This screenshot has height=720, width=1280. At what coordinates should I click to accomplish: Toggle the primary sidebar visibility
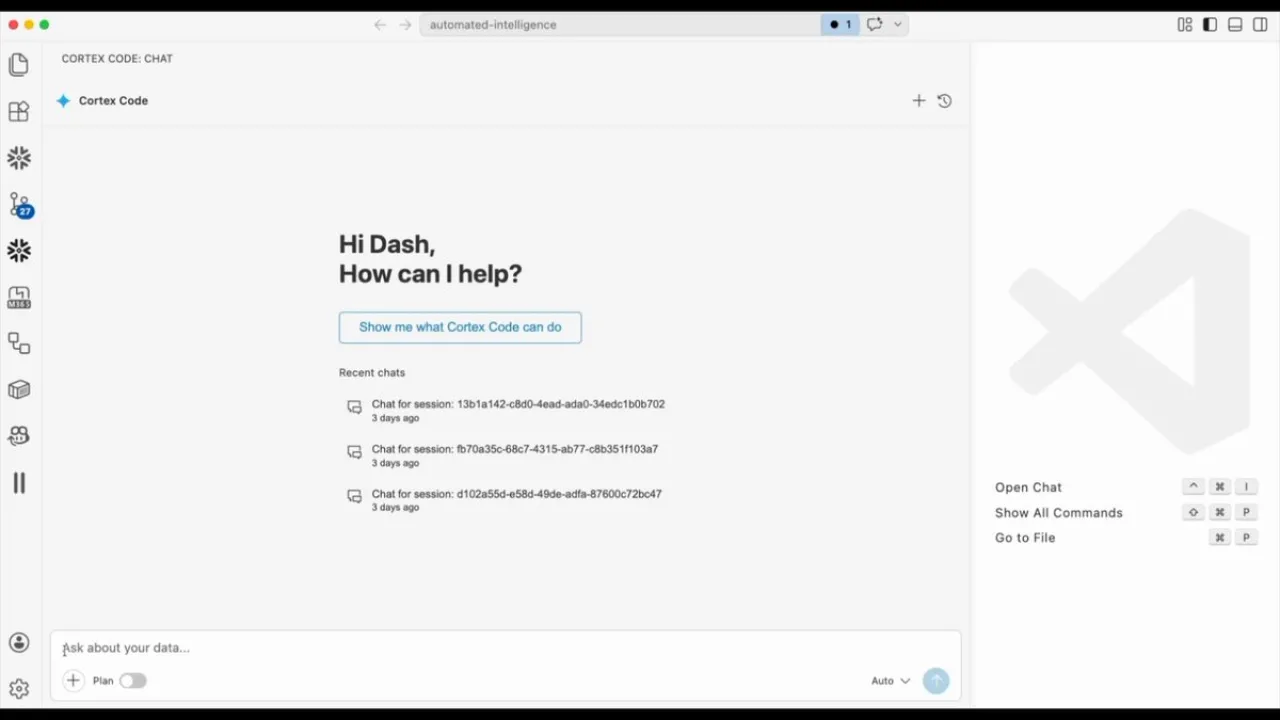click(x=1209, y=24)
